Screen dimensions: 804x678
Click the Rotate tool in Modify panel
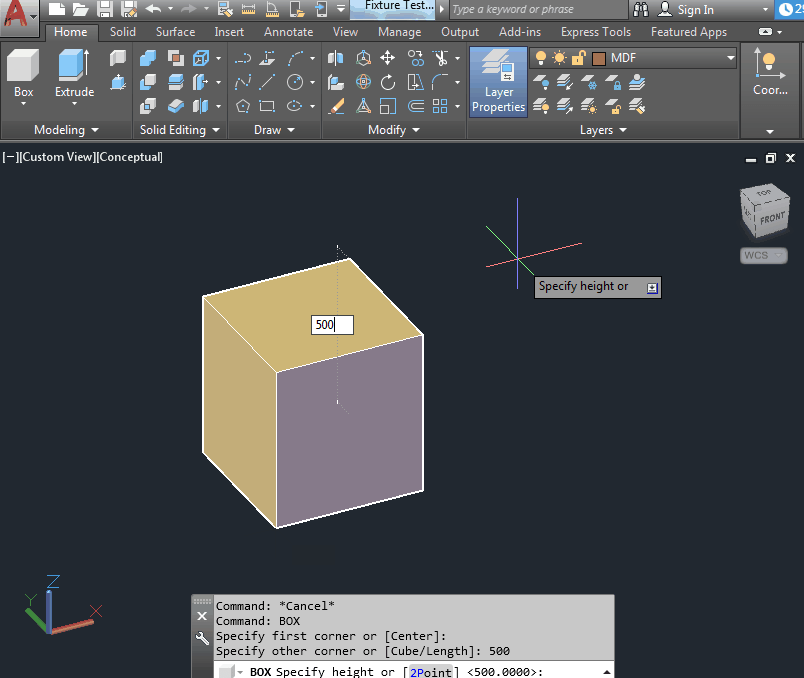[388, 82]
